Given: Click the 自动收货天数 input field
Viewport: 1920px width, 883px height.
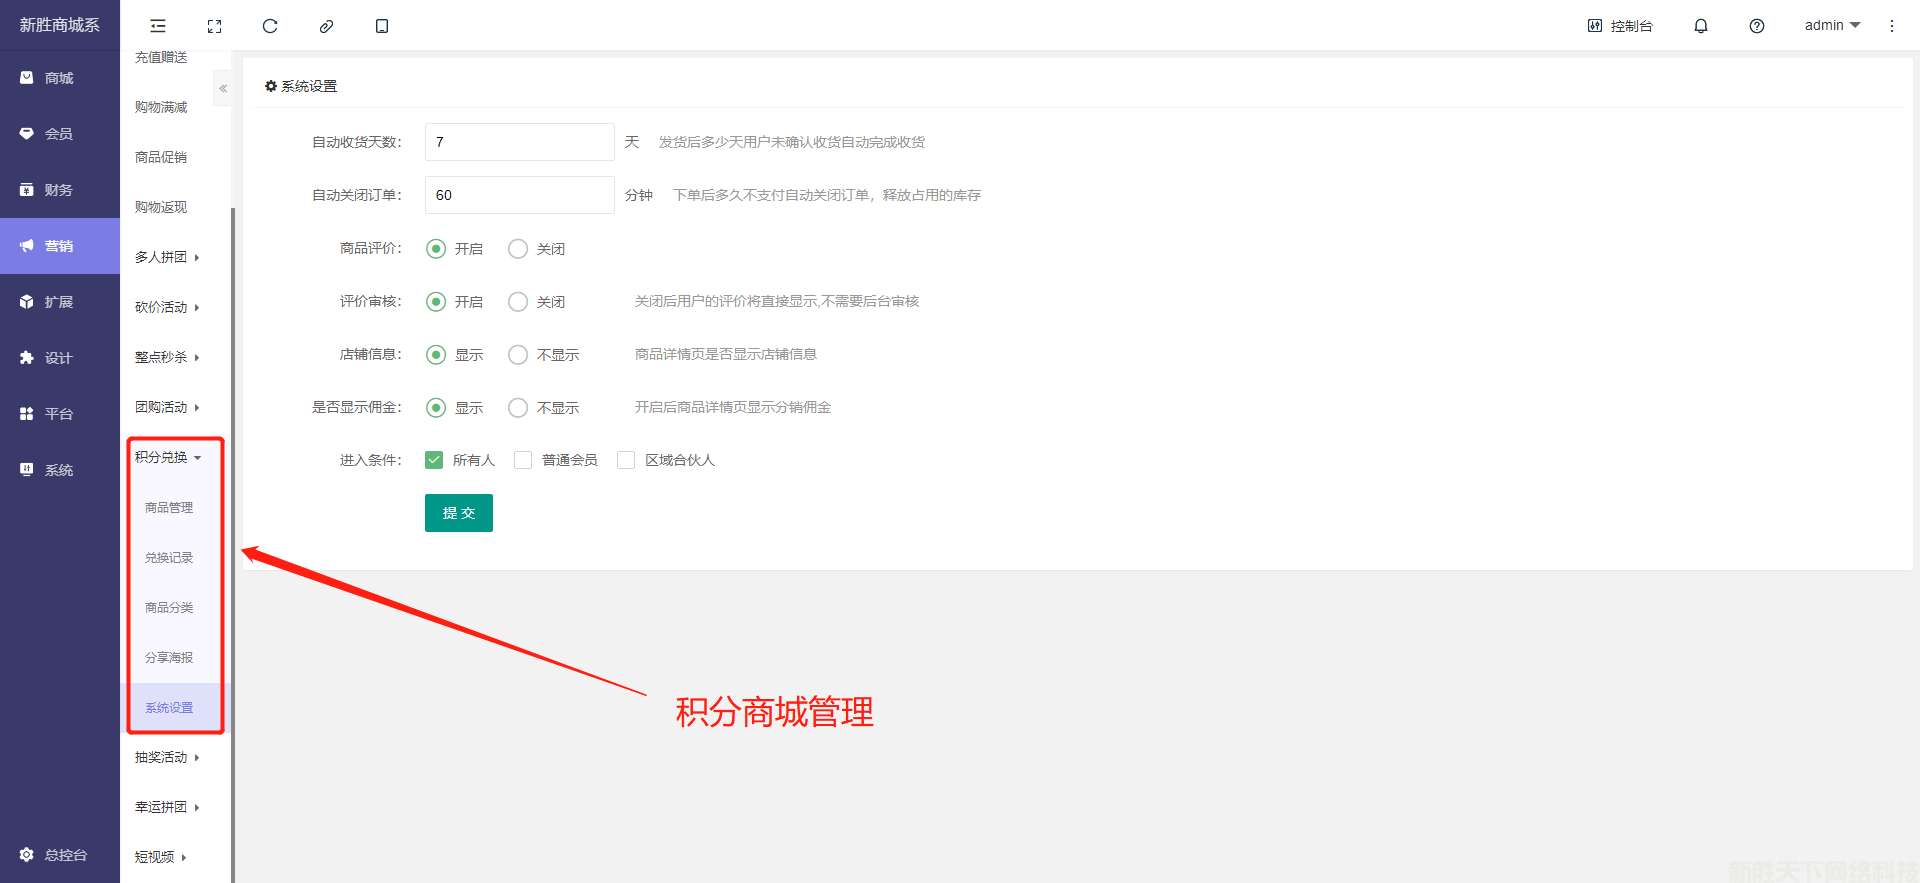Looking at the screenshot, I should [x=519, y=142].
